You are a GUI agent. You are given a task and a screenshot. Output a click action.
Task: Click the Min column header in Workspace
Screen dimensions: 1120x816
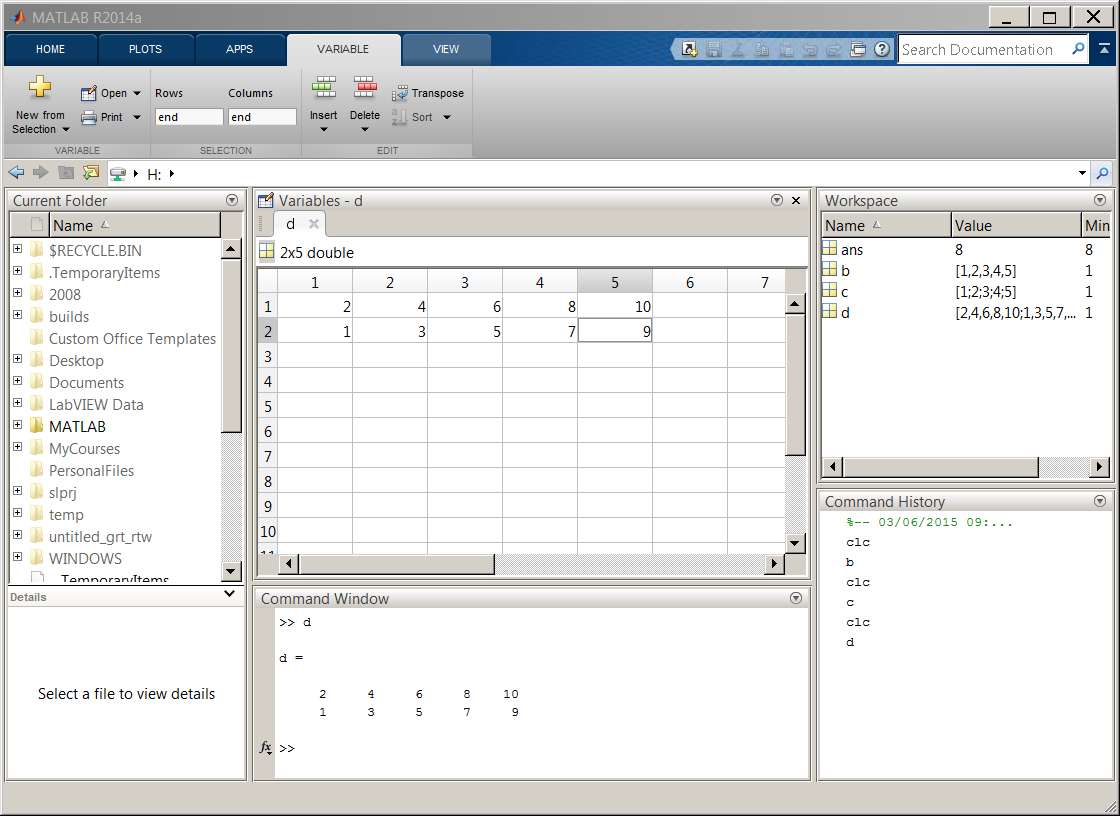pyautogui.click(x=1096, y=225)
